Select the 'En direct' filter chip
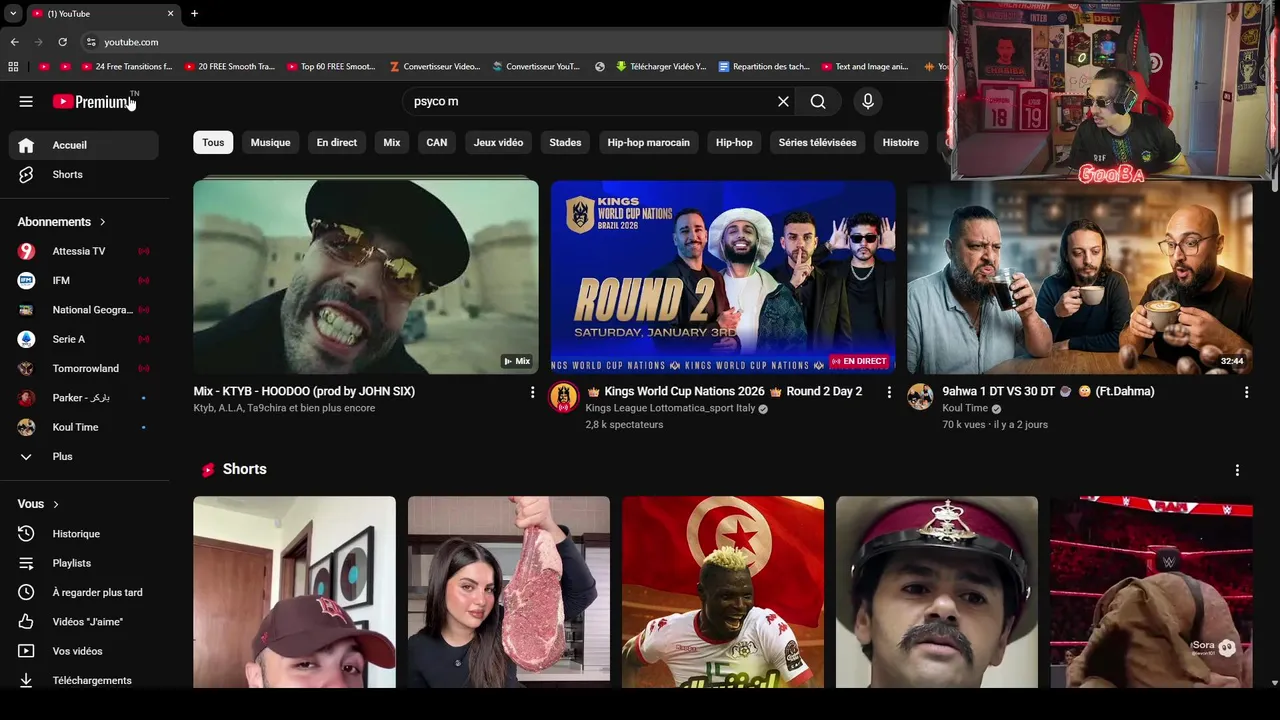1280x720 pixels. coord(336,142)
